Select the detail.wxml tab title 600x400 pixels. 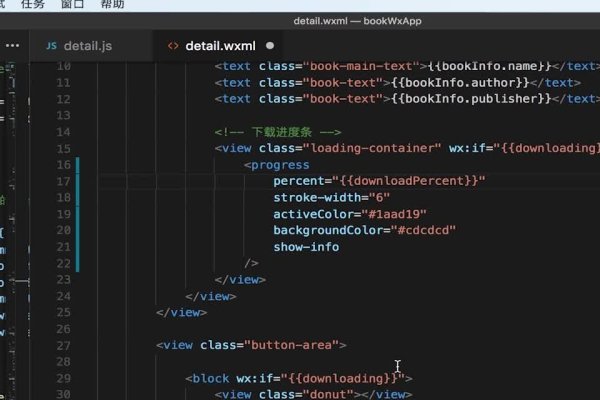click(221, 46)
